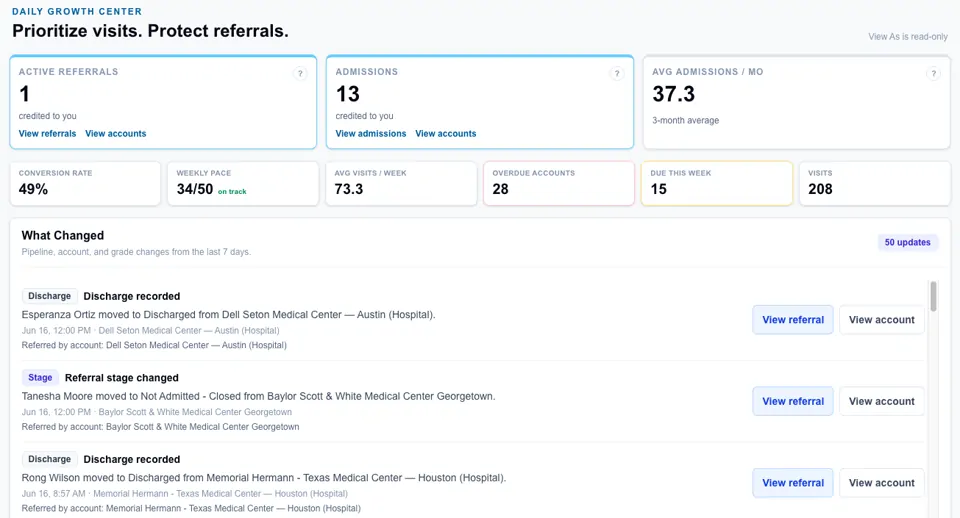View account for Tanesha Moore stage change

click(882, 401)
